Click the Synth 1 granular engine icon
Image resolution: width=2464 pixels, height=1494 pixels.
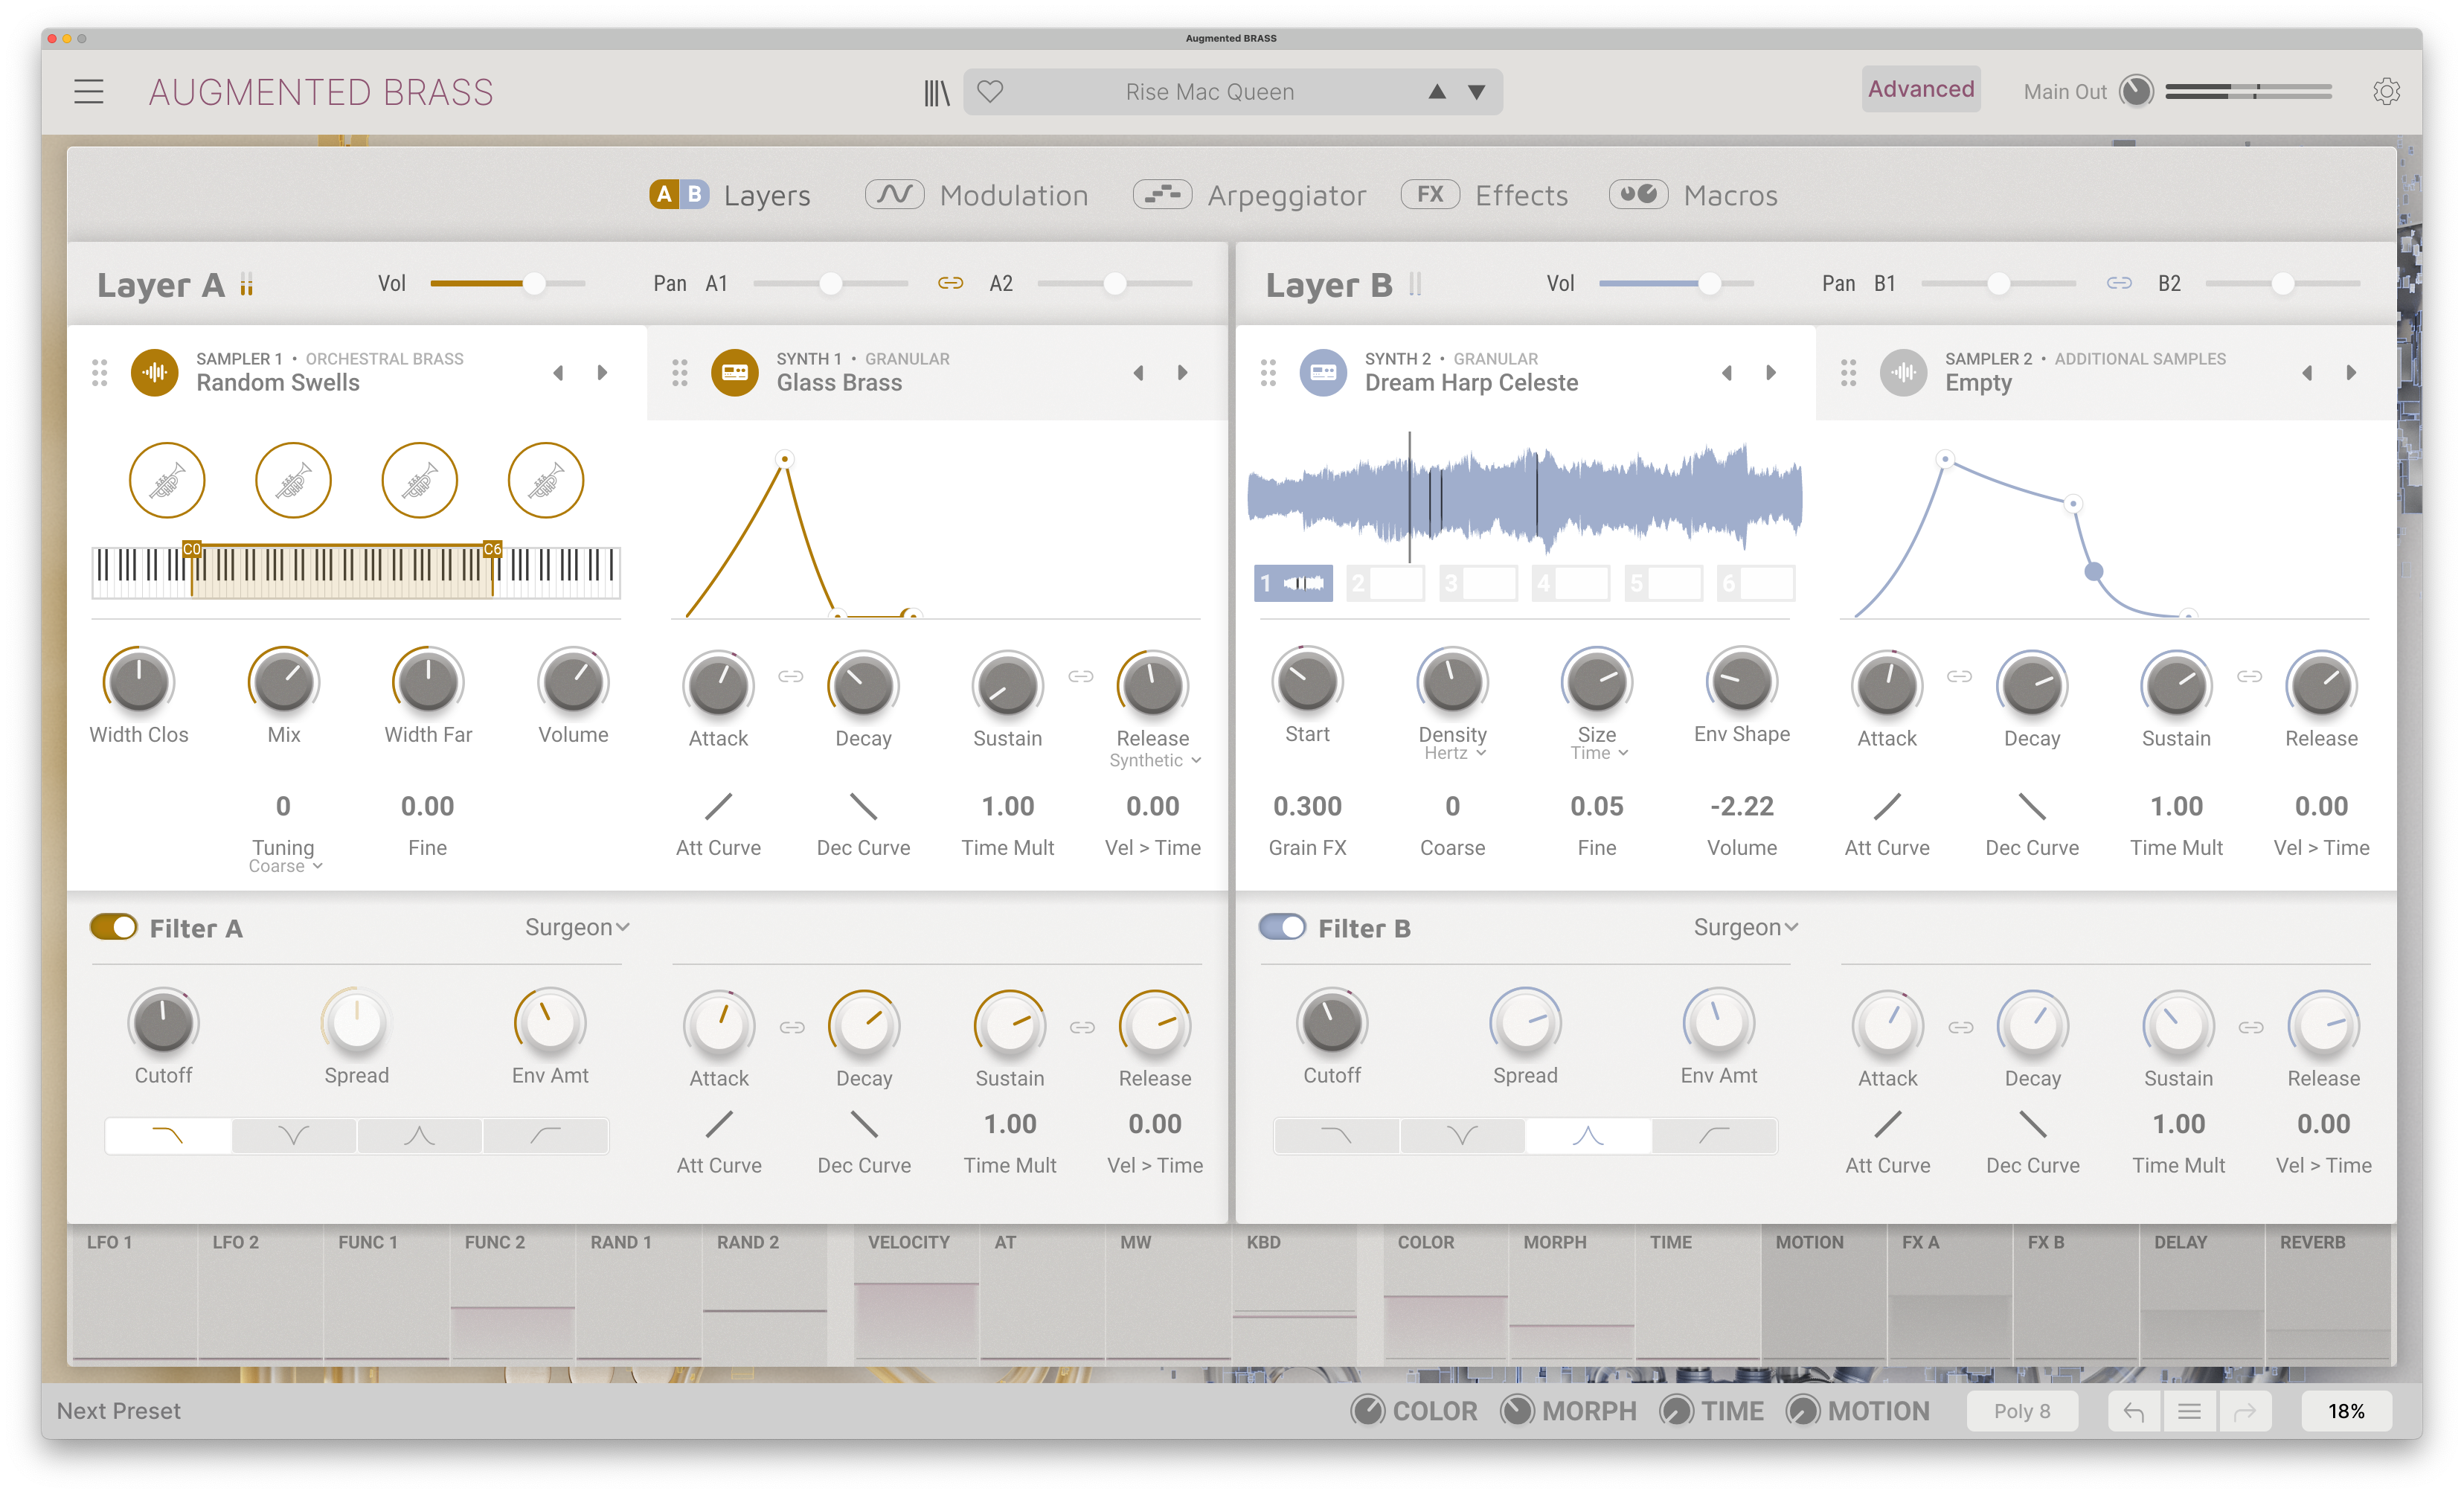click(735, 372)
